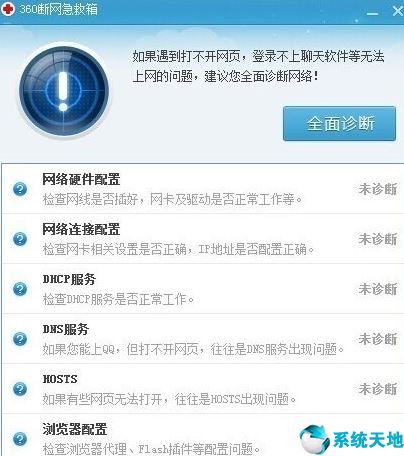Select the HOSTS row title
The width and height of the screenshot is (404, 456).
pos(60,379)
